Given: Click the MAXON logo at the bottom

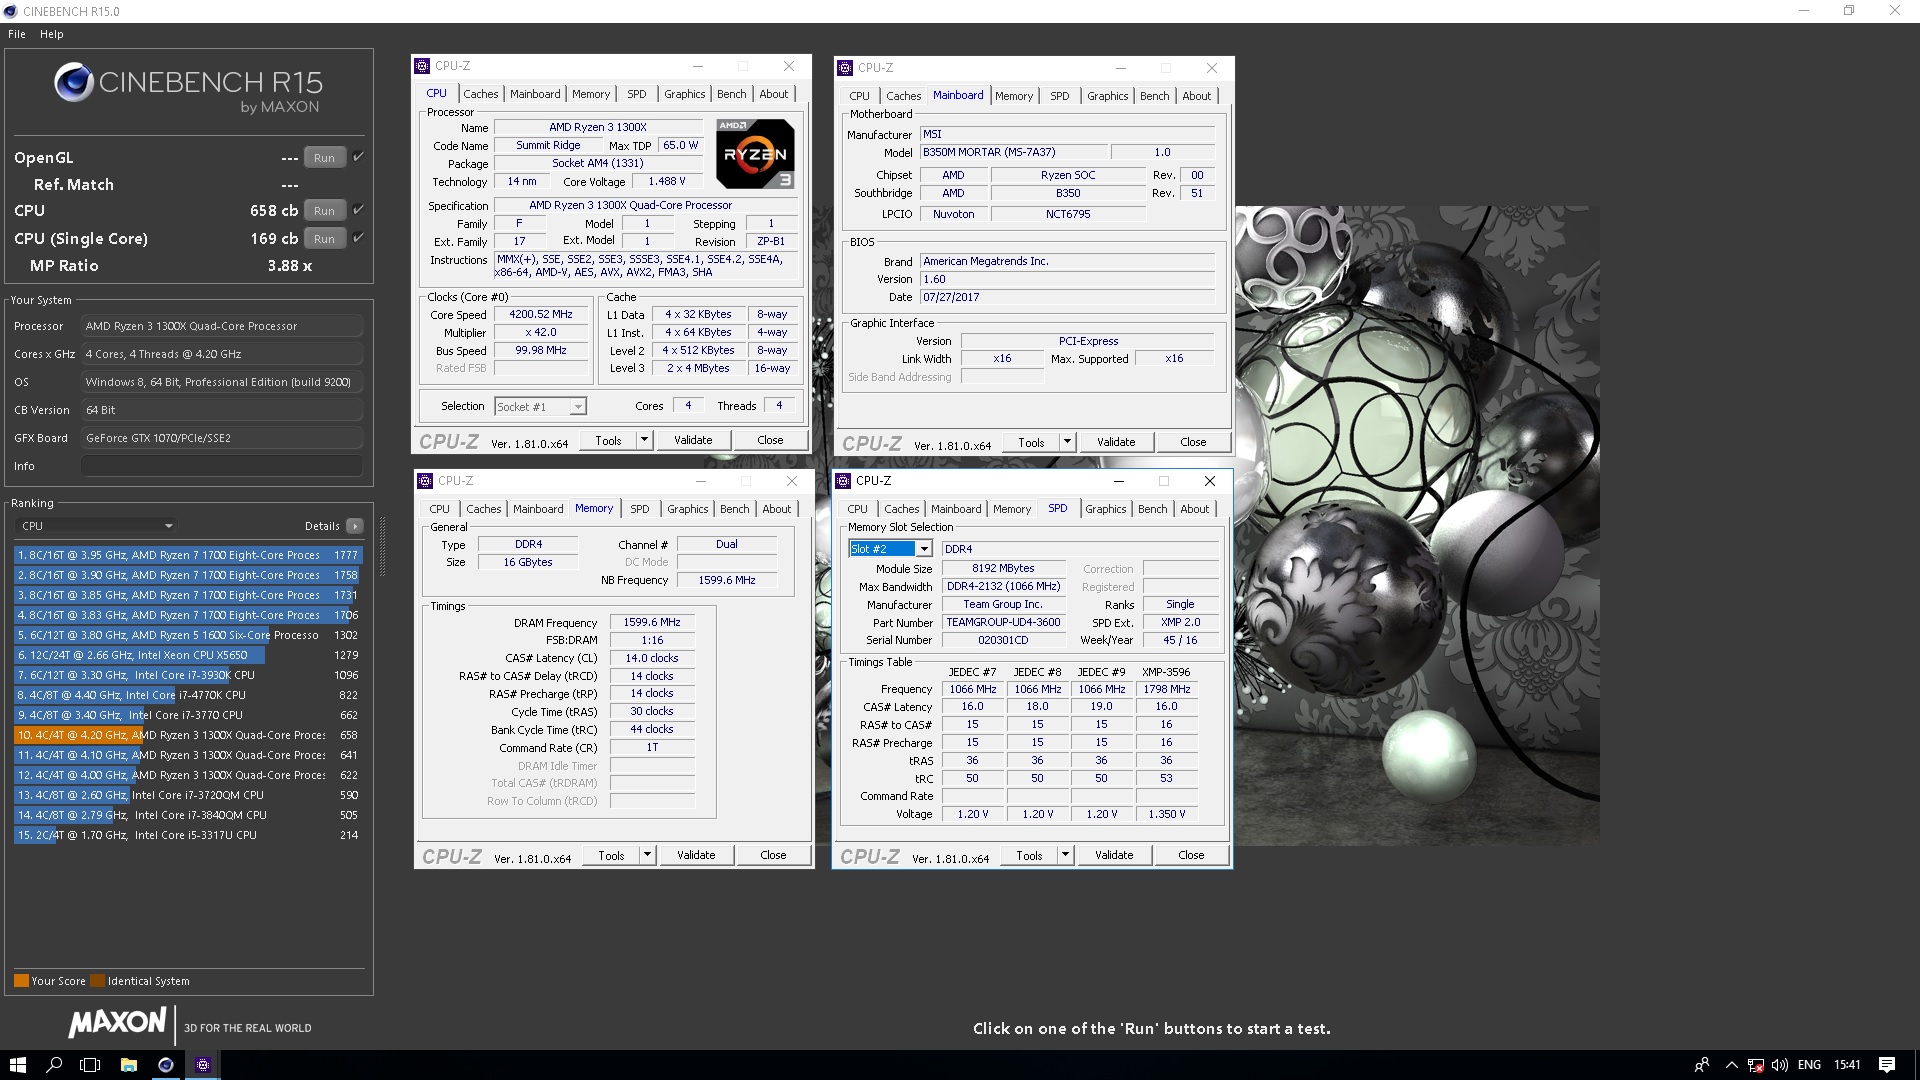Looking at the screenshot, I should 117,1022.
